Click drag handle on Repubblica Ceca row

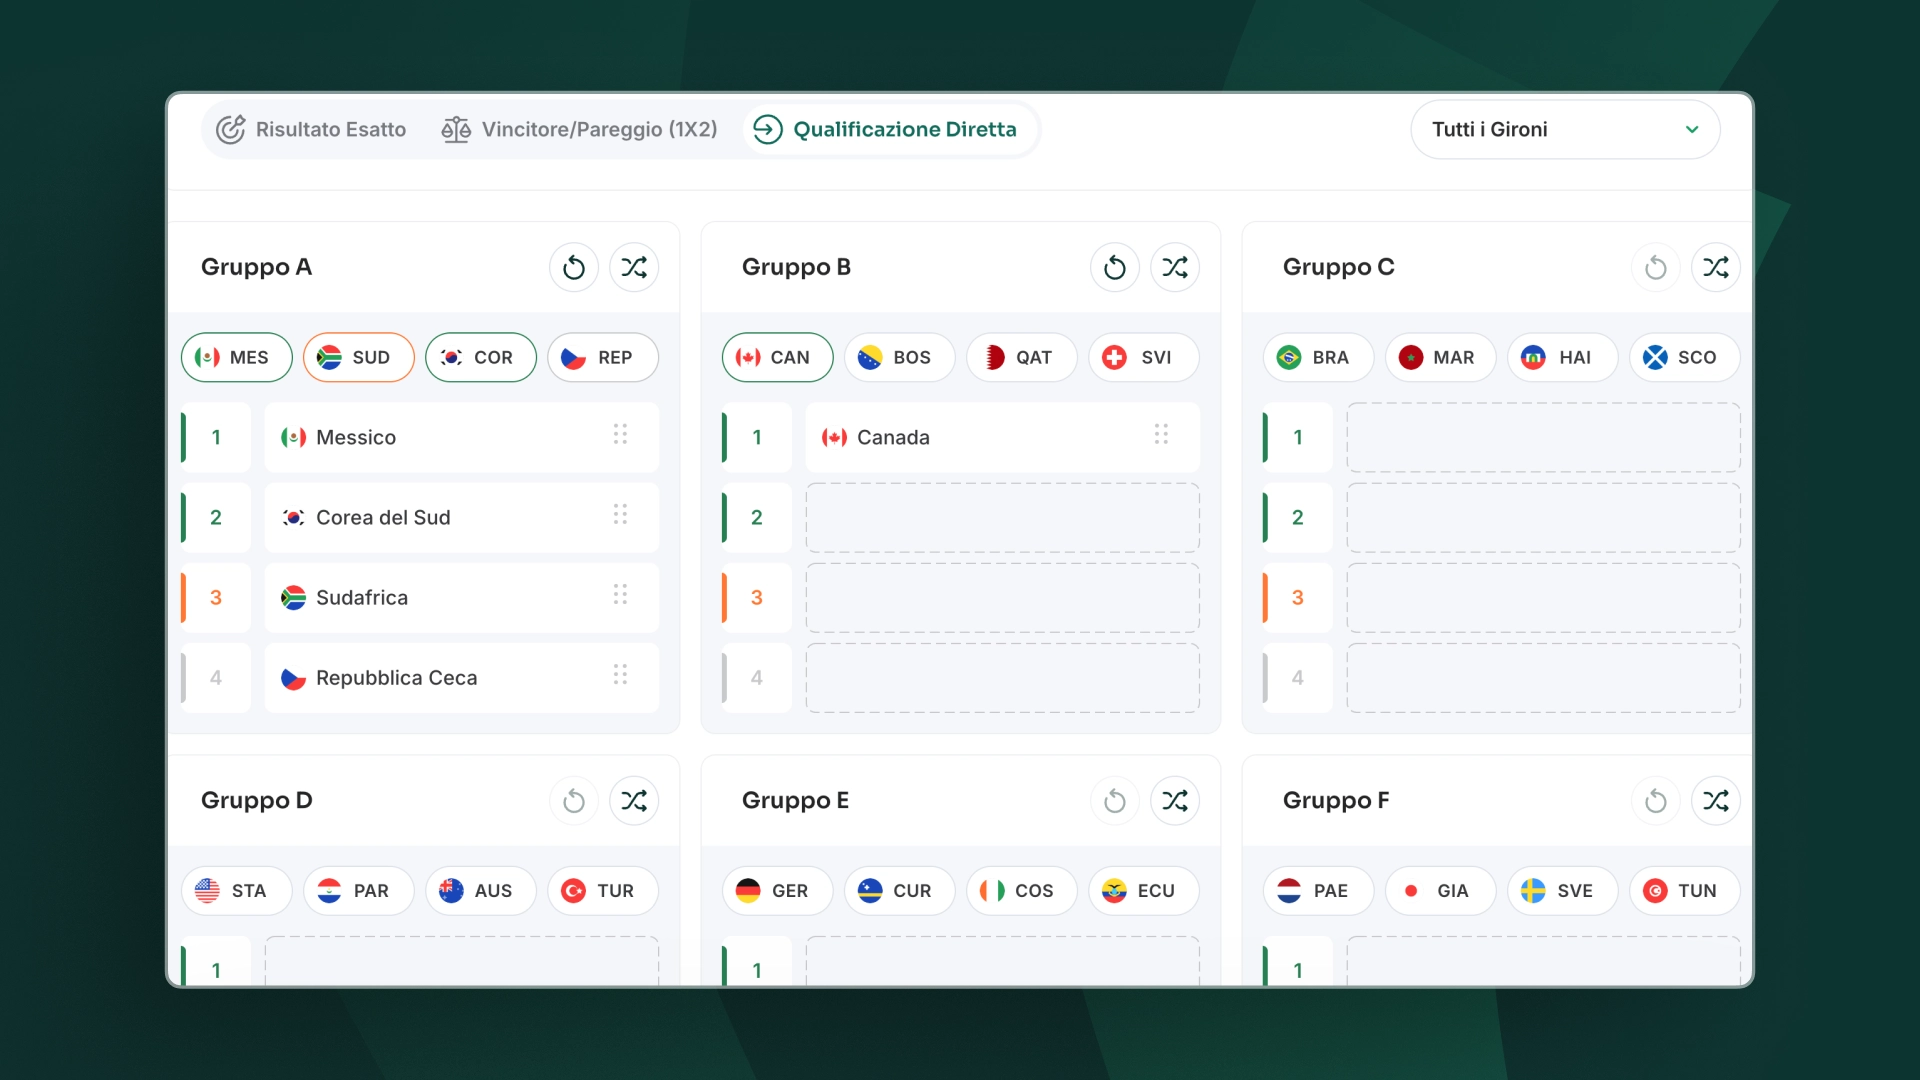(x=620, y=675)
